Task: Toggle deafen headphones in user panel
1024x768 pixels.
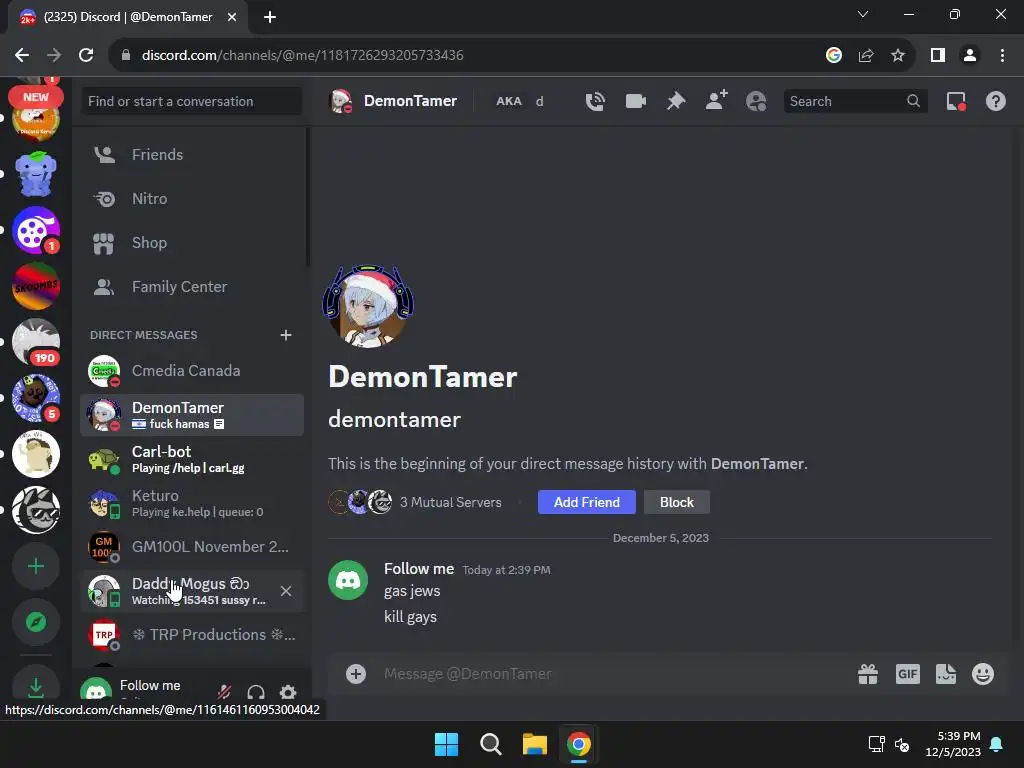Action: click(x=256, y=692)
